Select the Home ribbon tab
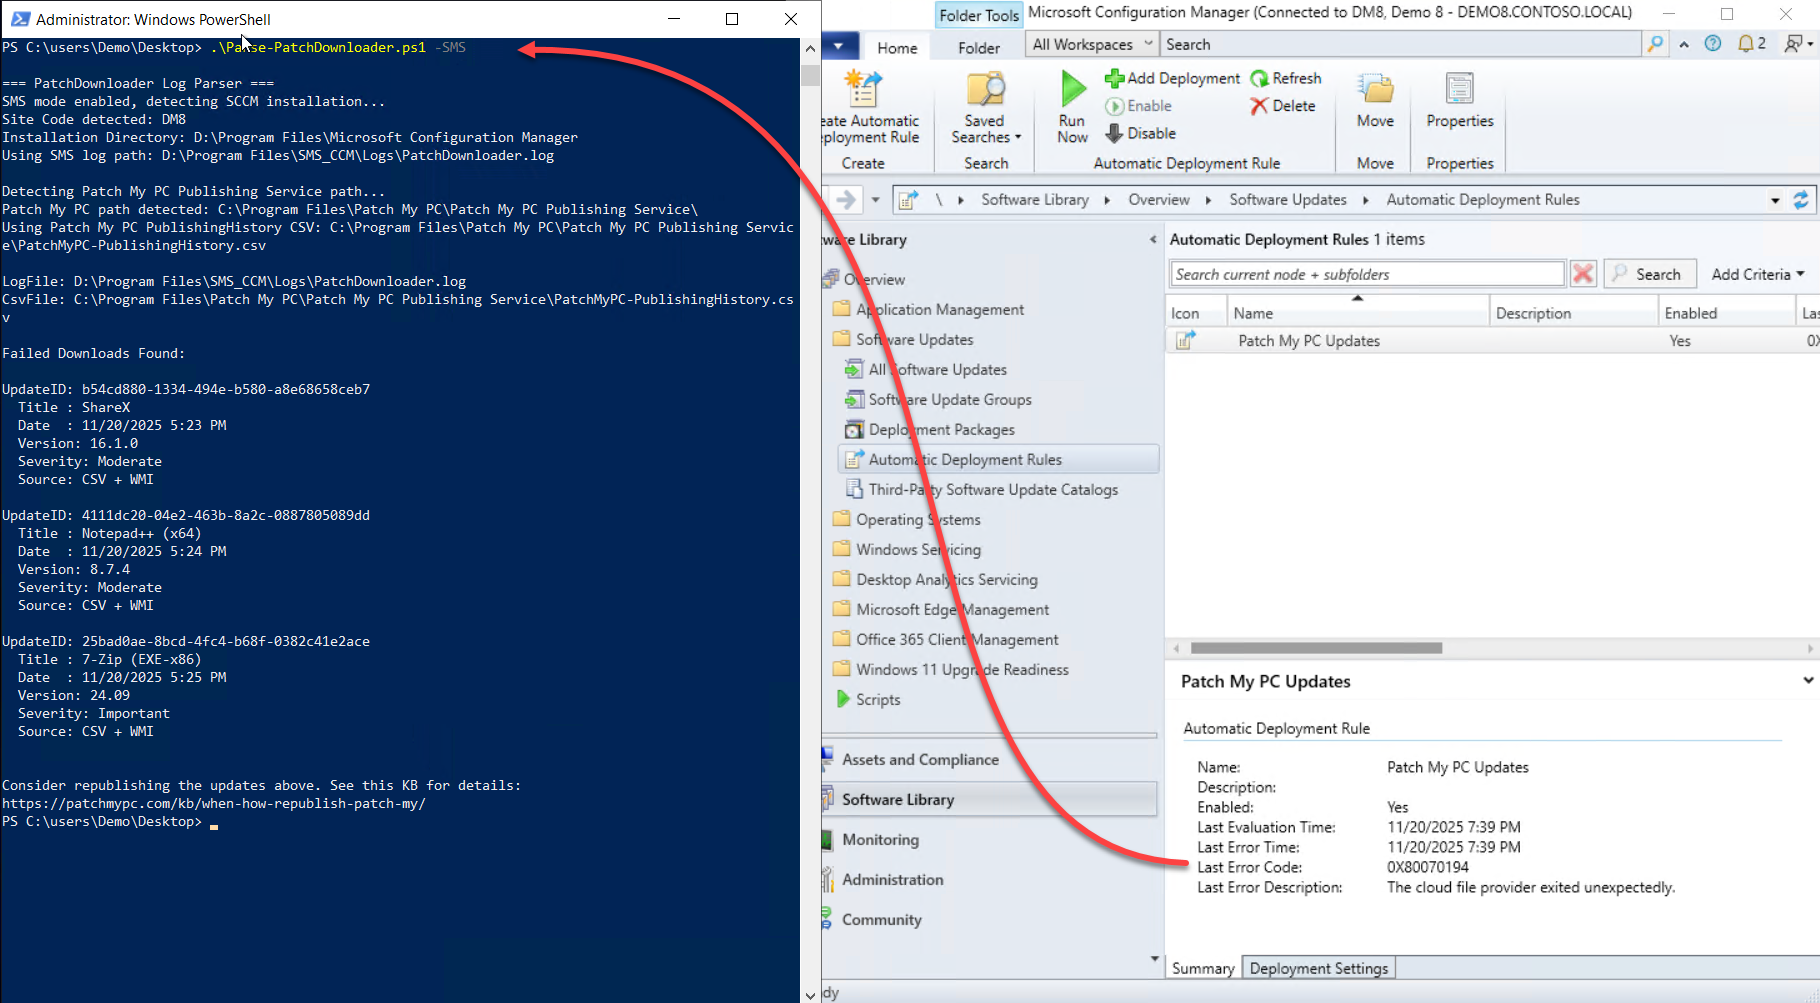This screenshot has height=1003, width=1820. [897, 48]
